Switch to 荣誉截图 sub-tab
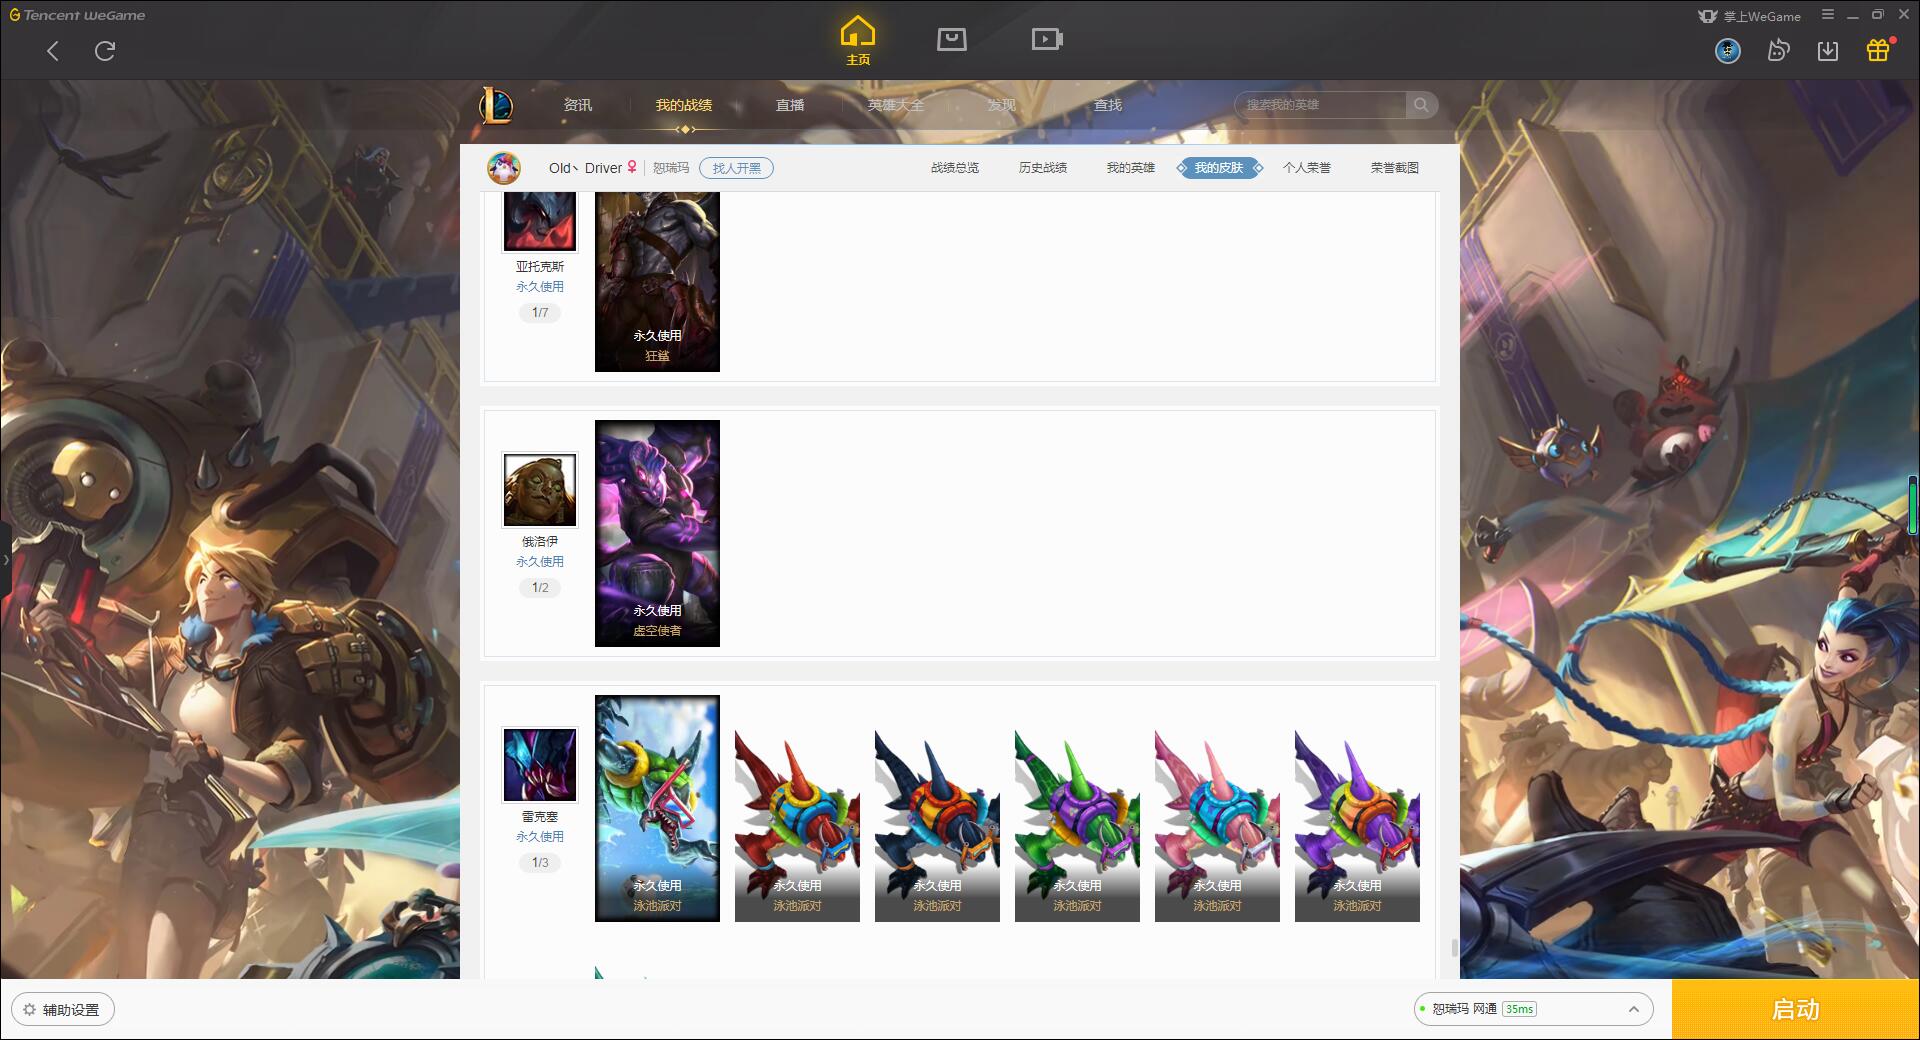This screenshot has width=1920, height=1040. 1395,168
